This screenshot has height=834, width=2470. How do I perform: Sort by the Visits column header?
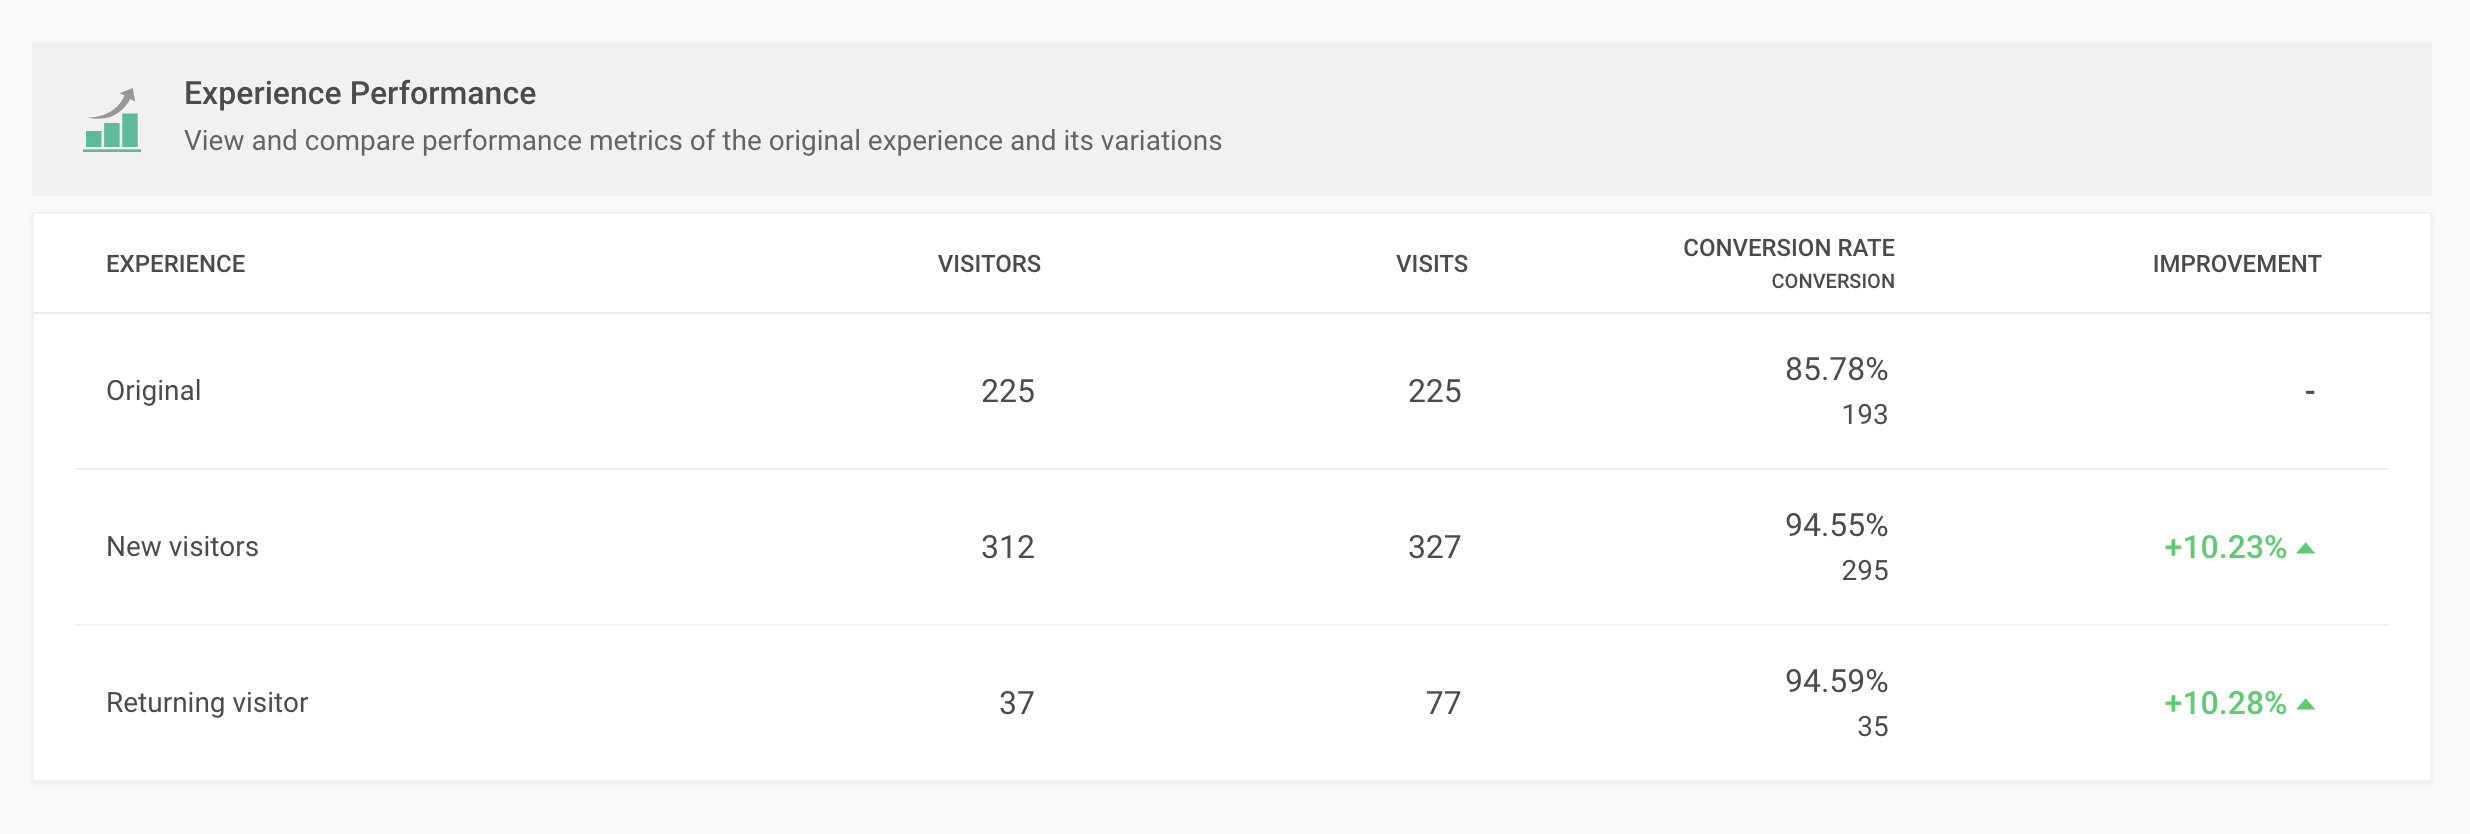(1431, 264)
